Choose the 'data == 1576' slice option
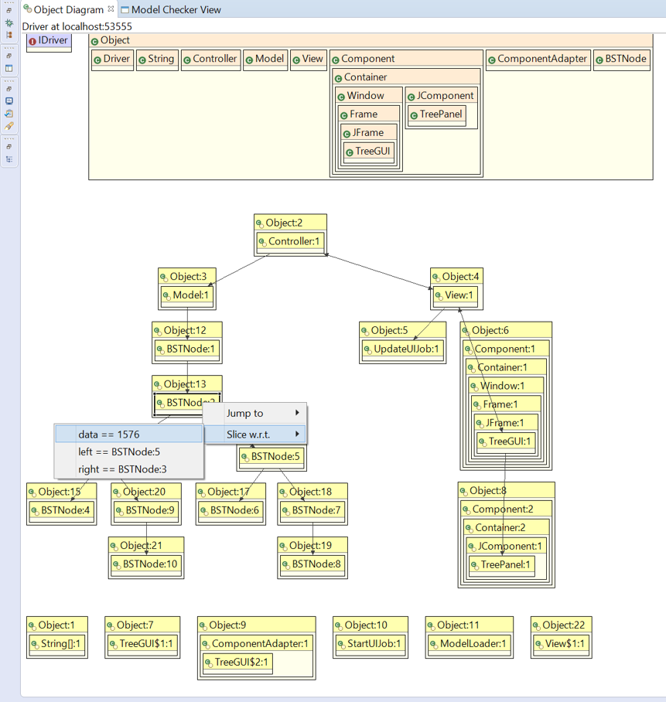 click(x=108, y=434)
